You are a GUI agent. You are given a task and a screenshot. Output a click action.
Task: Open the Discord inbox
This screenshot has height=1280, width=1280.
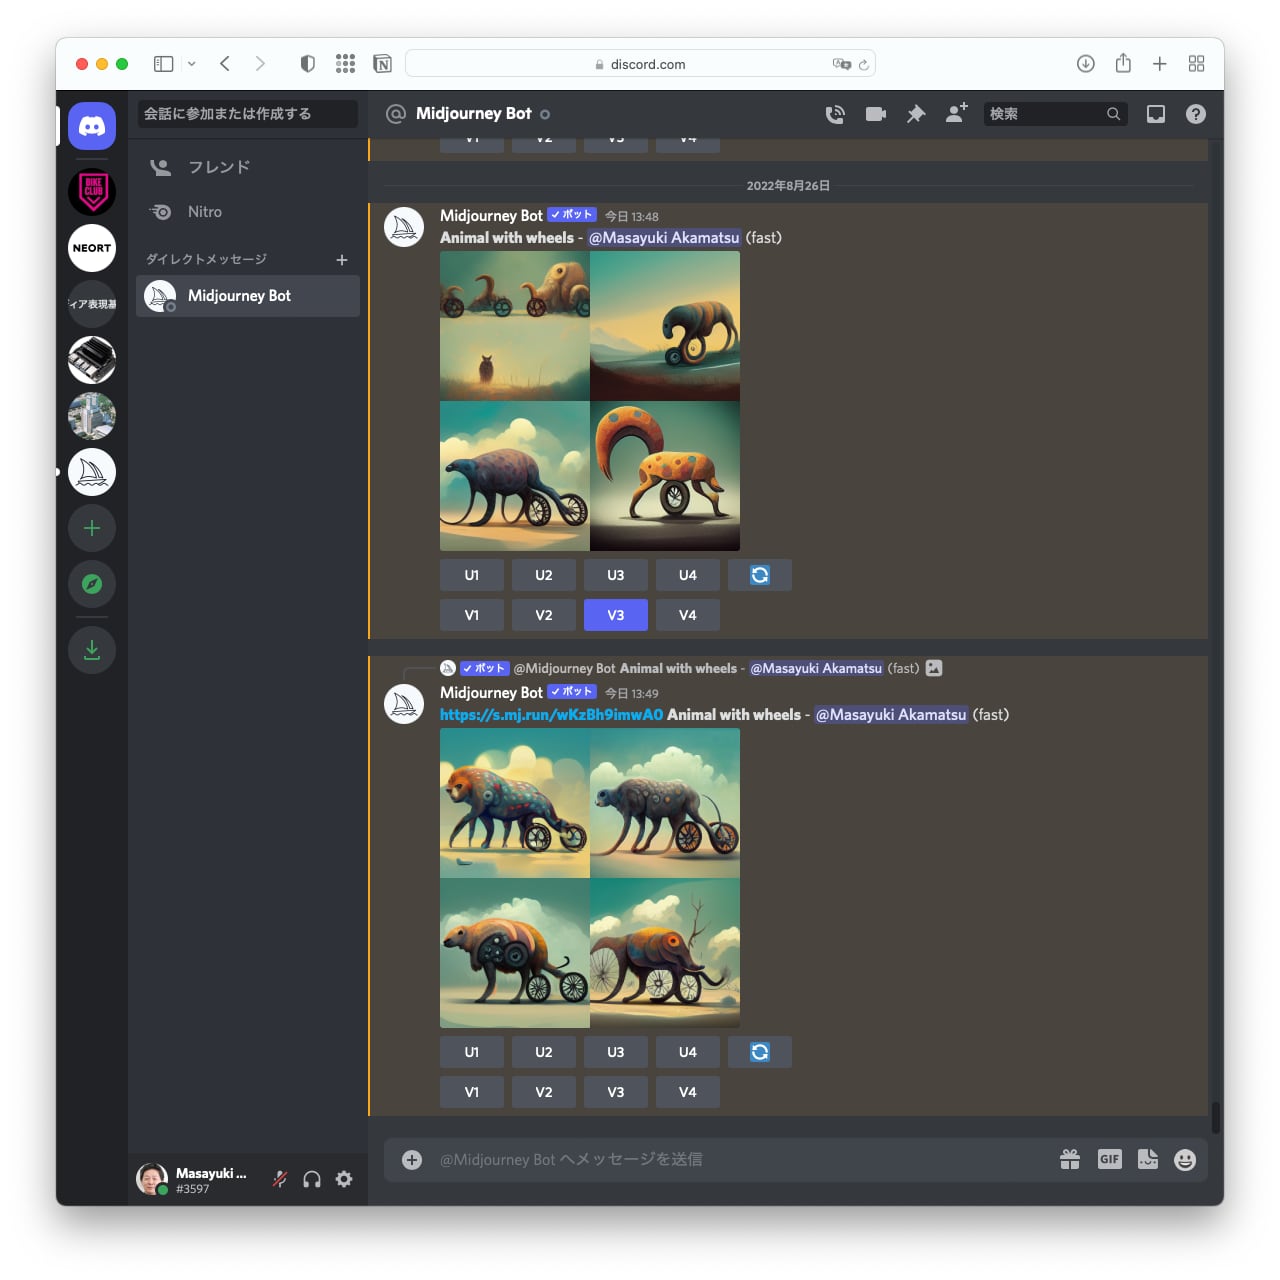(1156, 114)
